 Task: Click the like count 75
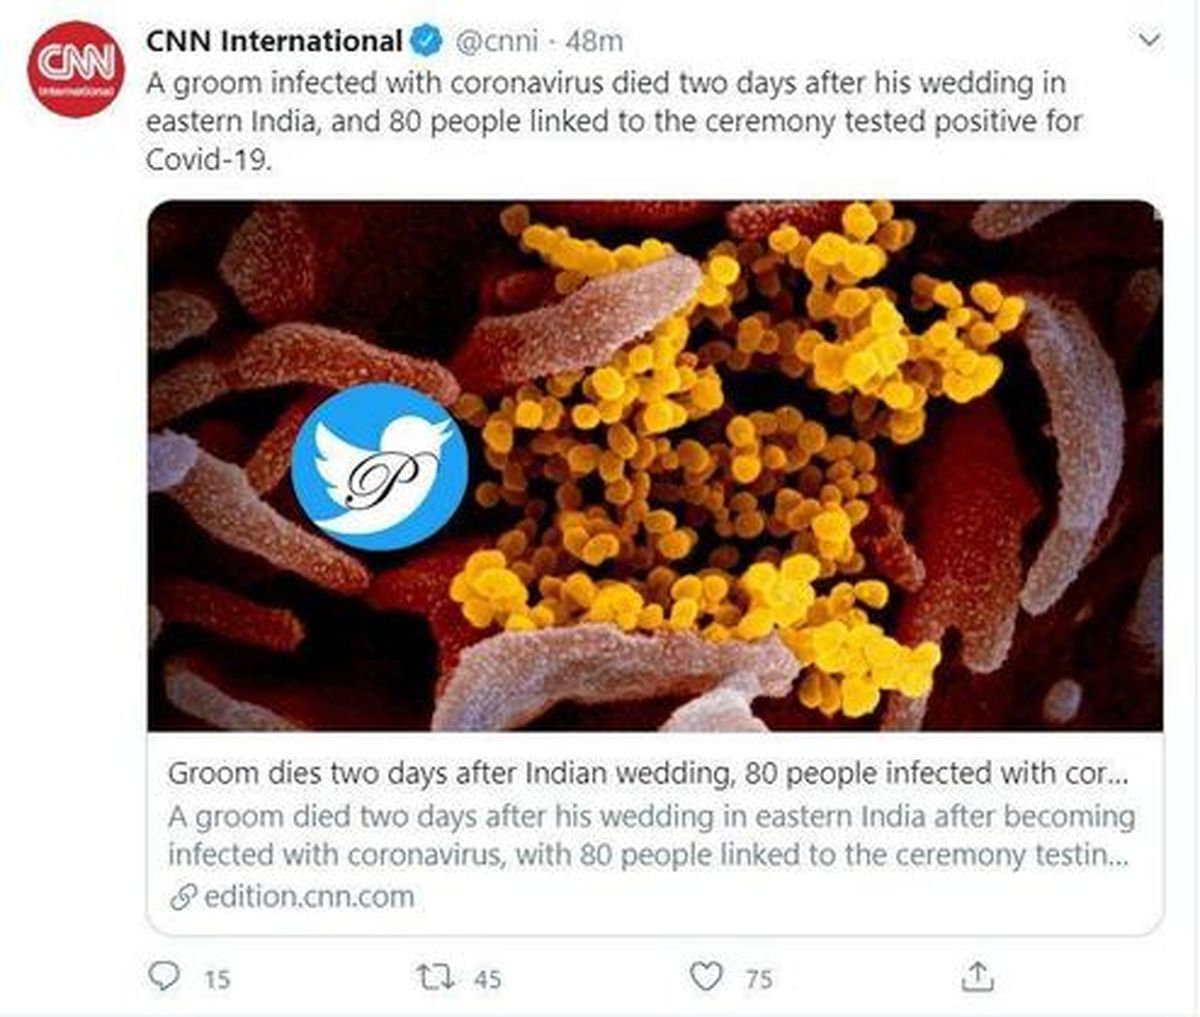pyautogui.click(x=758, y=978)
